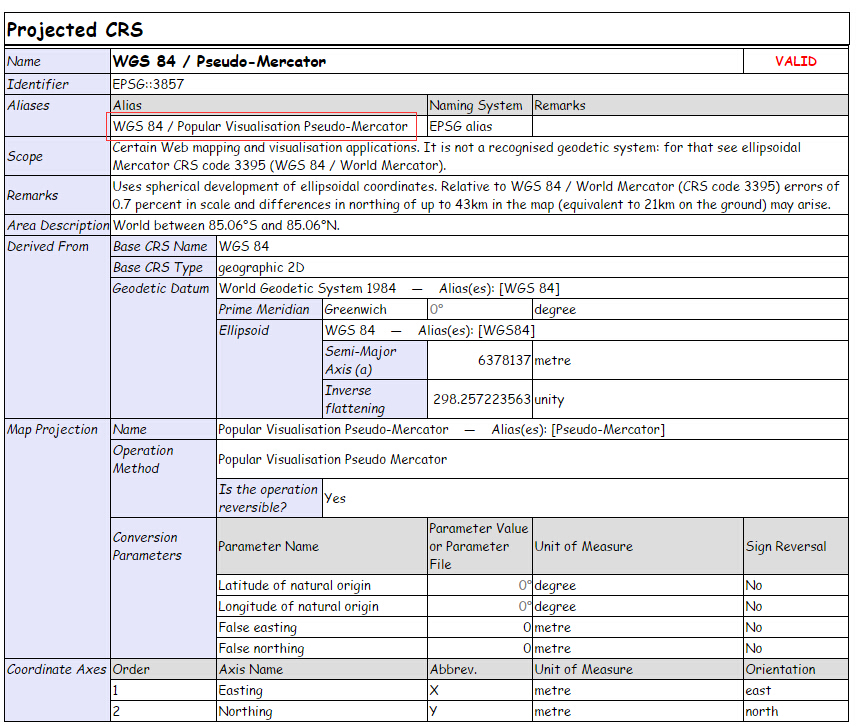Select identifier value EPSG::3857
The image size is (859, 726).
148,84
